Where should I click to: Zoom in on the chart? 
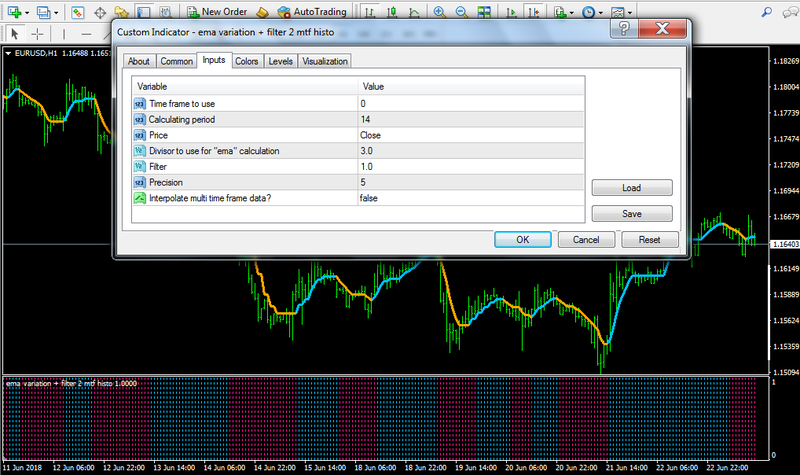tap(438, 13)
